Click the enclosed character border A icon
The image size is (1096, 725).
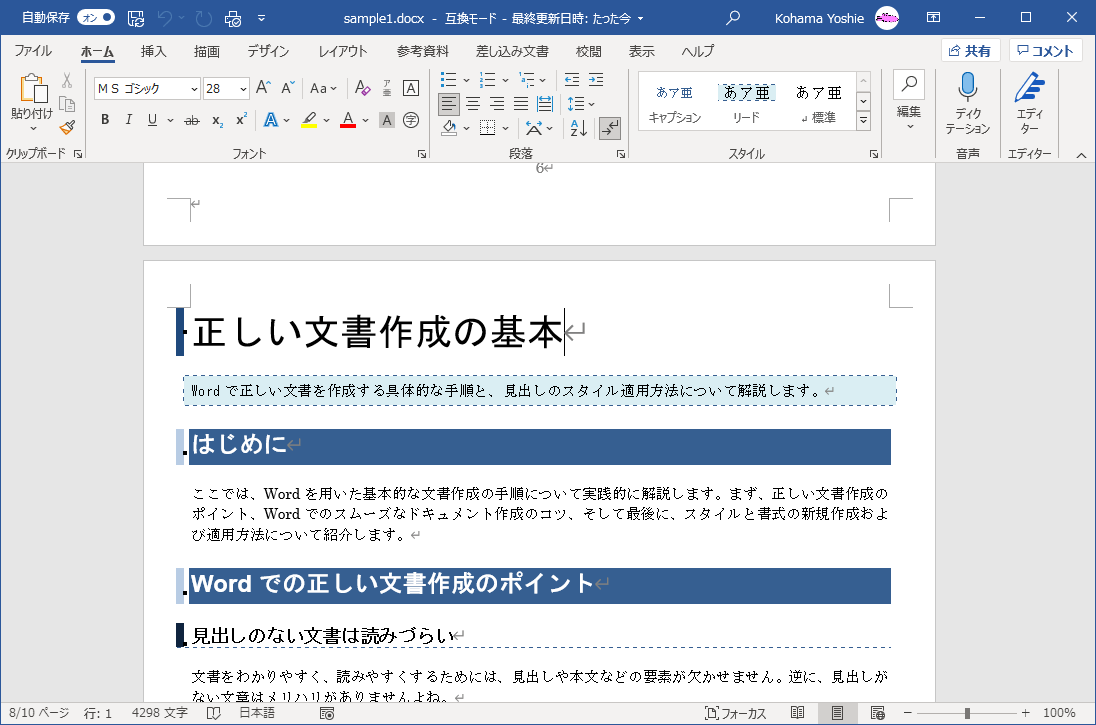point(411,88)
